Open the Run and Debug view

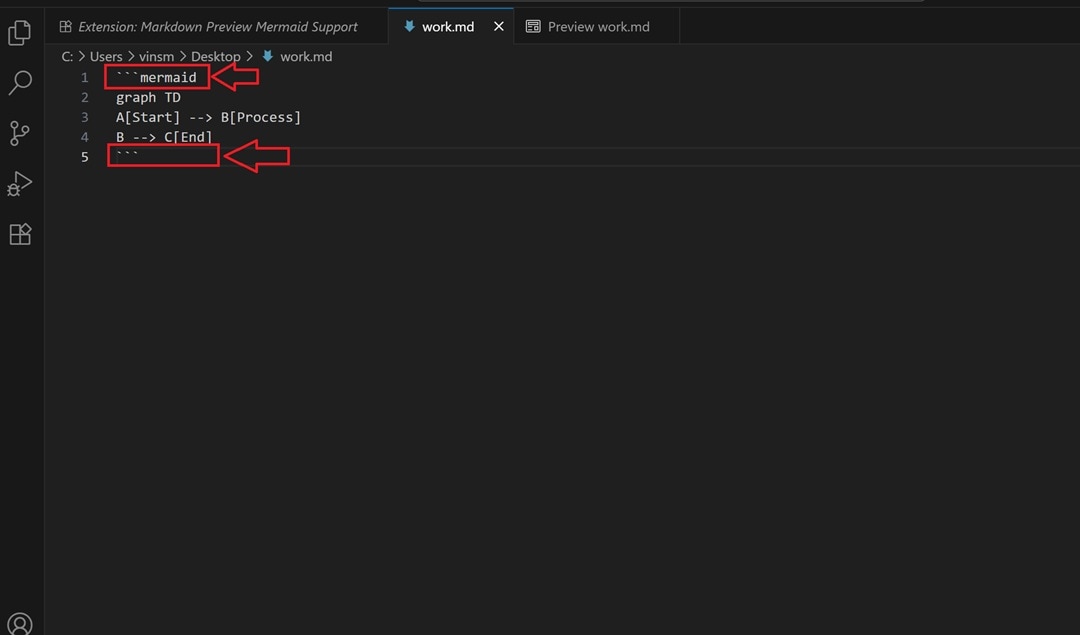pos(19,183)
